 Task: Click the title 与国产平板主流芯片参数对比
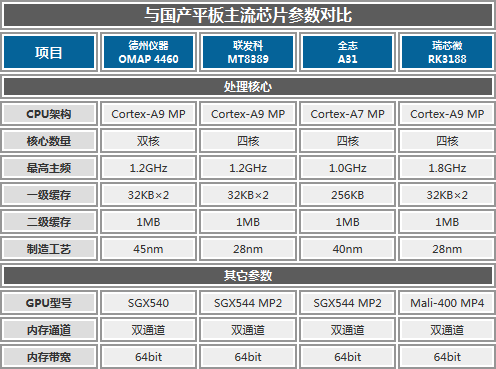tap(248, 15)
